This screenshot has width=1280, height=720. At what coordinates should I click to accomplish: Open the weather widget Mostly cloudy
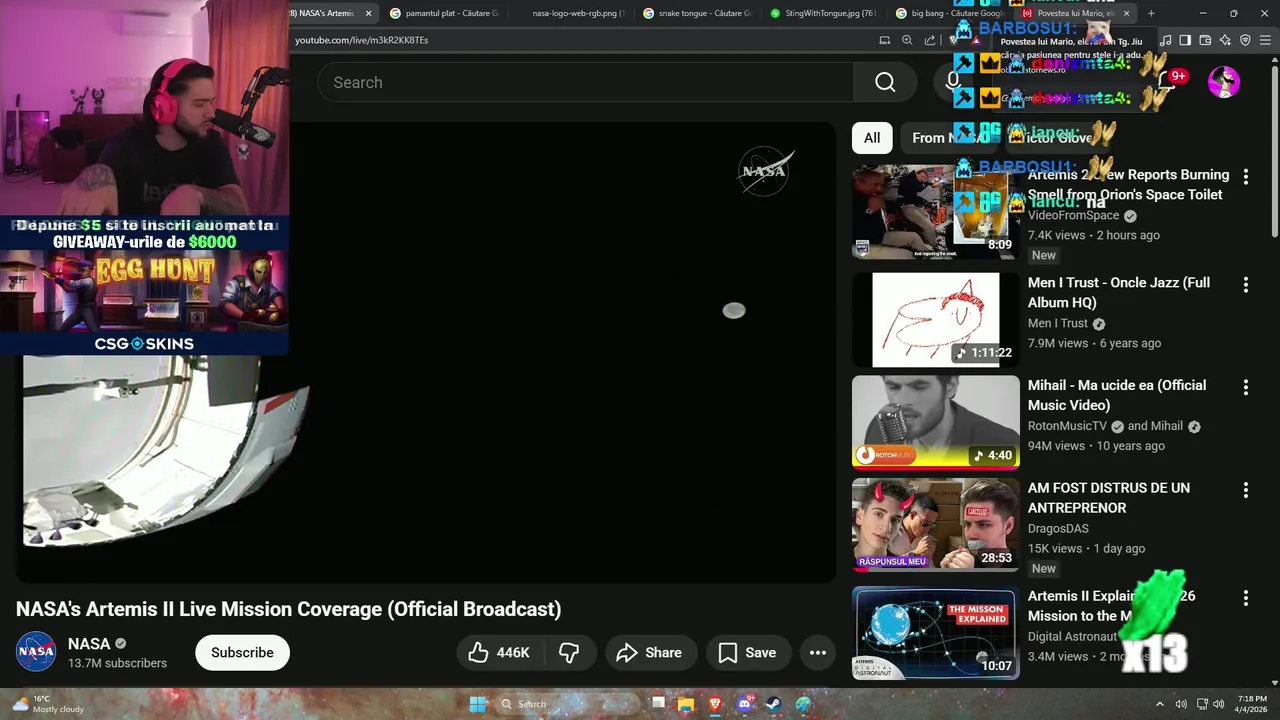(48, 704)
